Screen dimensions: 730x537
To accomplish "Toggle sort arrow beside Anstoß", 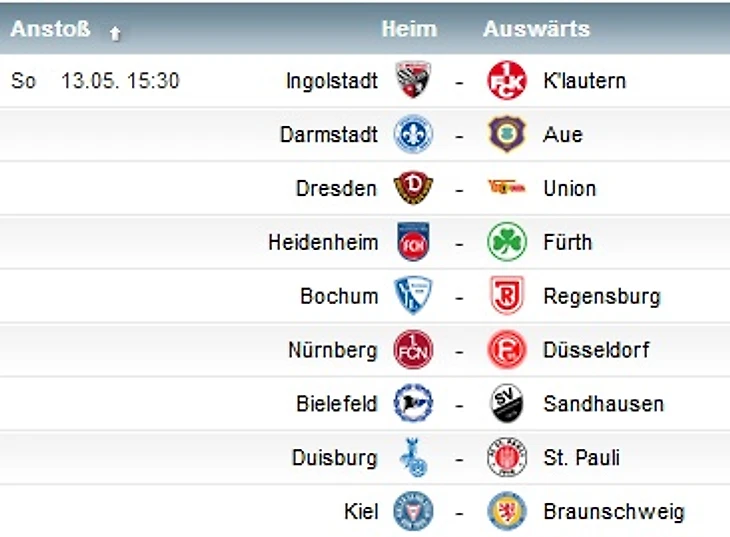I will 115,34.
